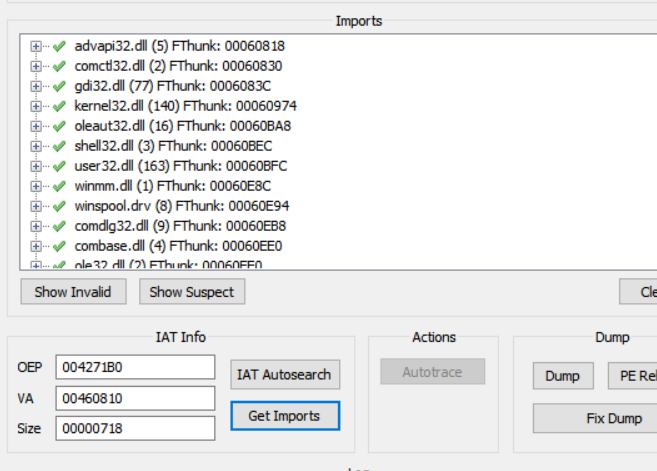The image size is (657, 471).
Task: Click green checkmark icon beside comdlg32.dll
Action: 59,226
